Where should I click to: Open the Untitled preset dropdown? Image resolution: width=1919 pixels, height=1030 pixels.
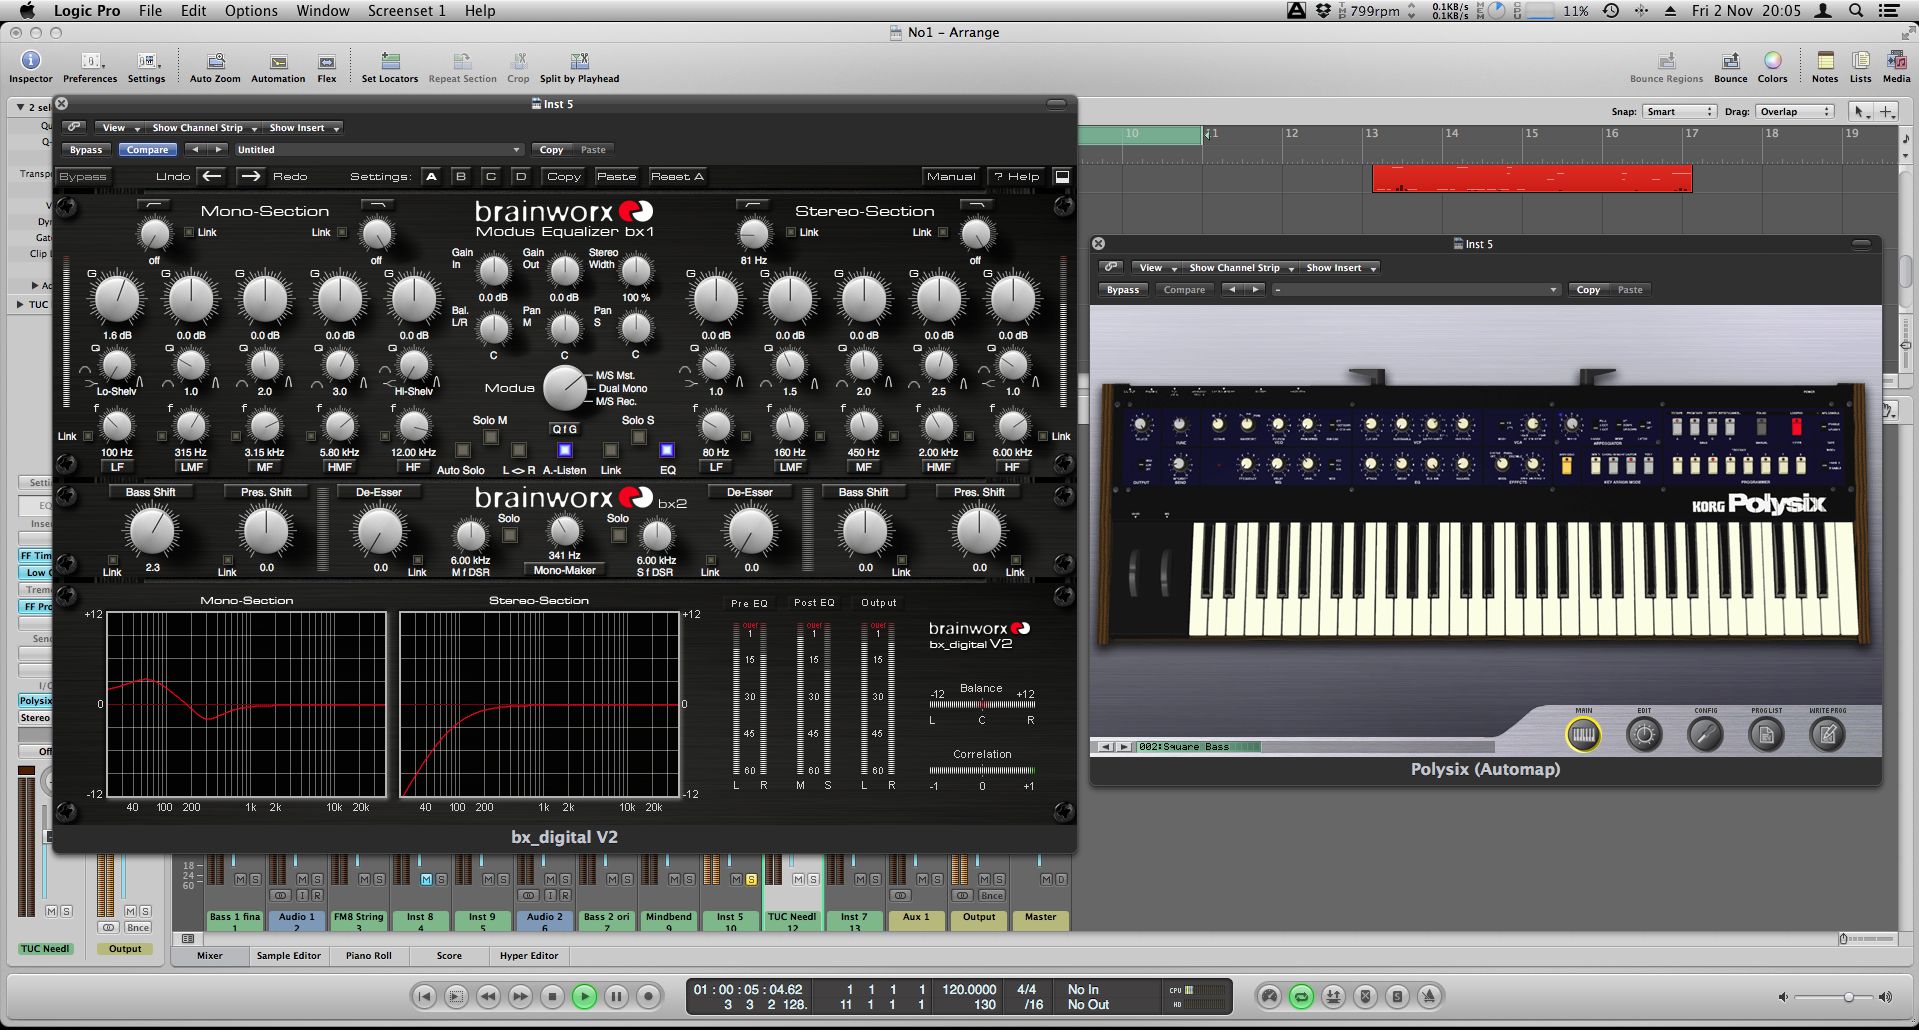[378, 150]
